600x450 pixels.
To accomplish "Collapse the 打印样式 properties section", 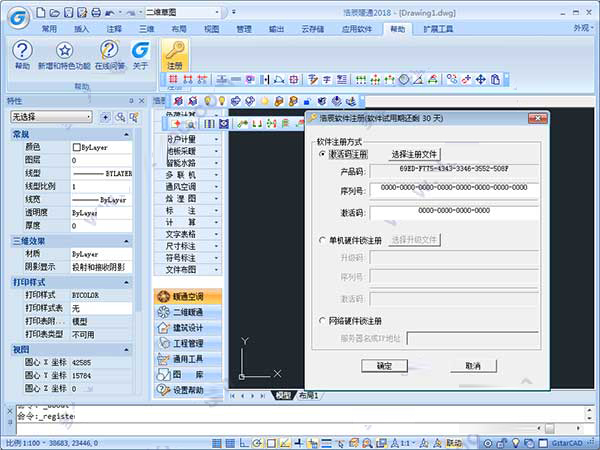I will [126, 282].
